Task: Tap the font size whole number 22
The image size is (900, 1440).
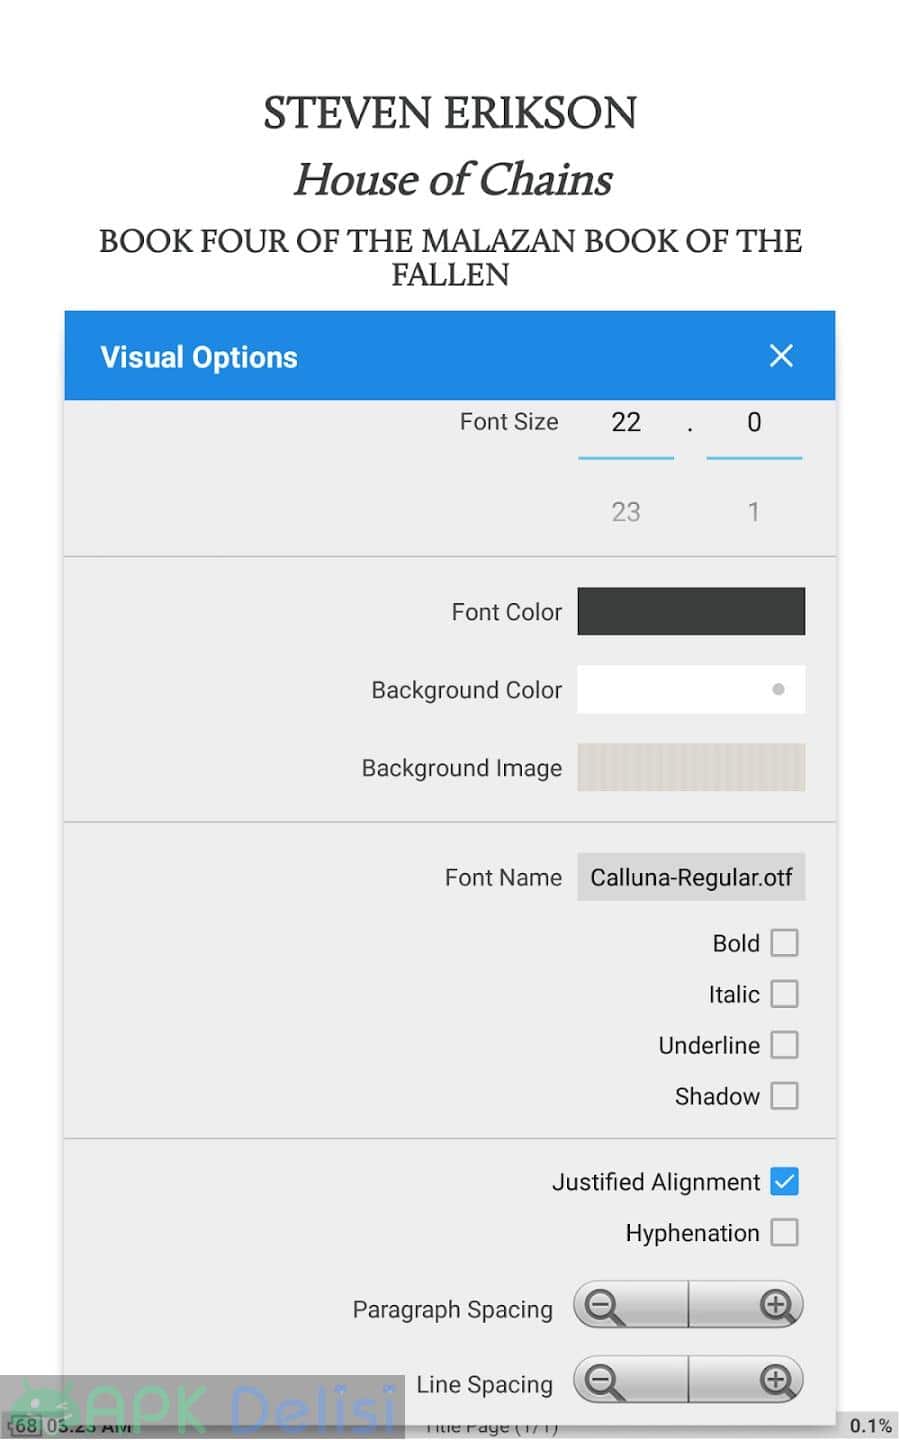Action: coord(626,423)
